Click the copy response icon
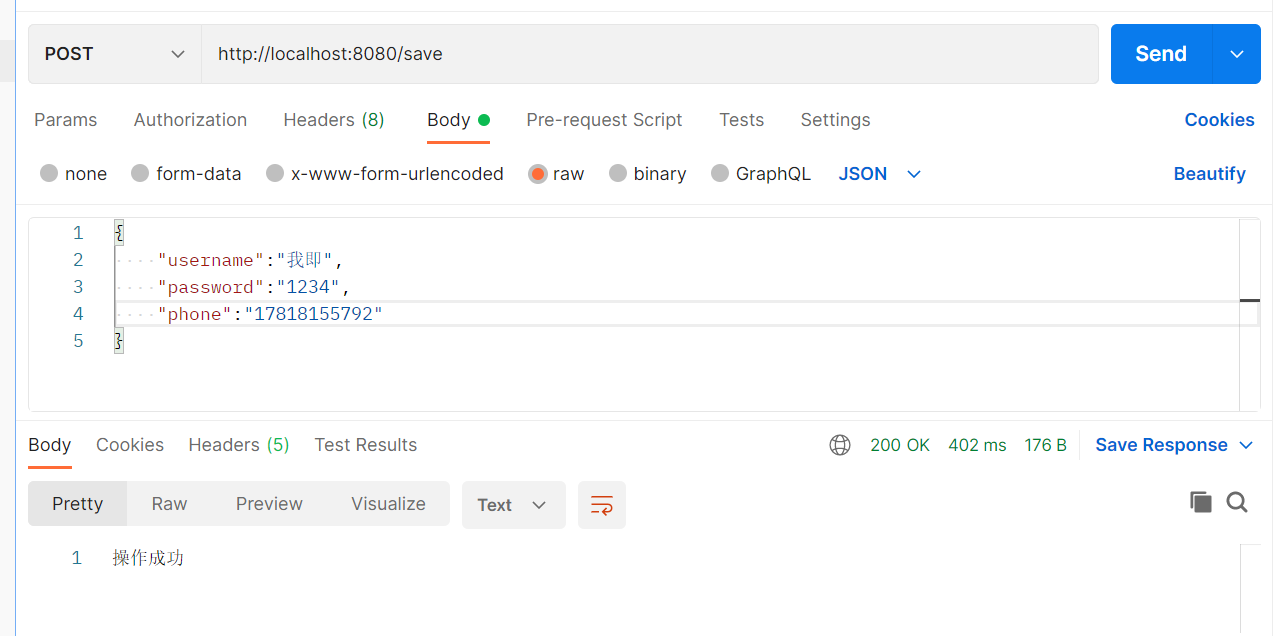 1200,503
